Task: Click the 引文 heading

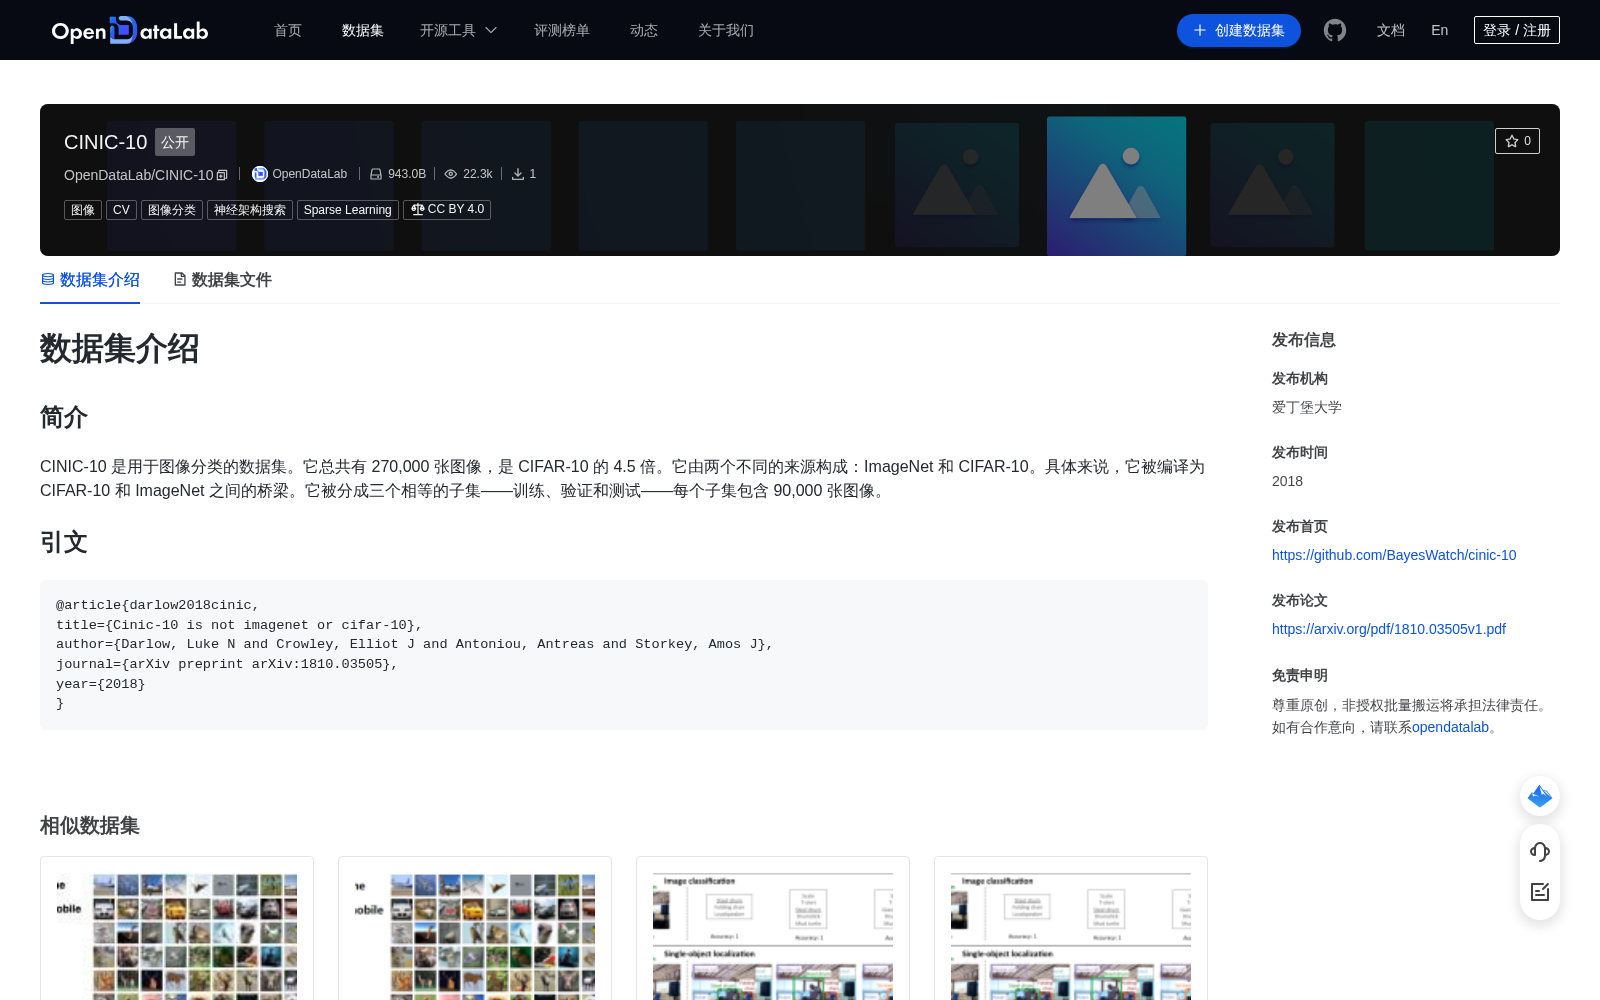Action: tap(64, 542)
